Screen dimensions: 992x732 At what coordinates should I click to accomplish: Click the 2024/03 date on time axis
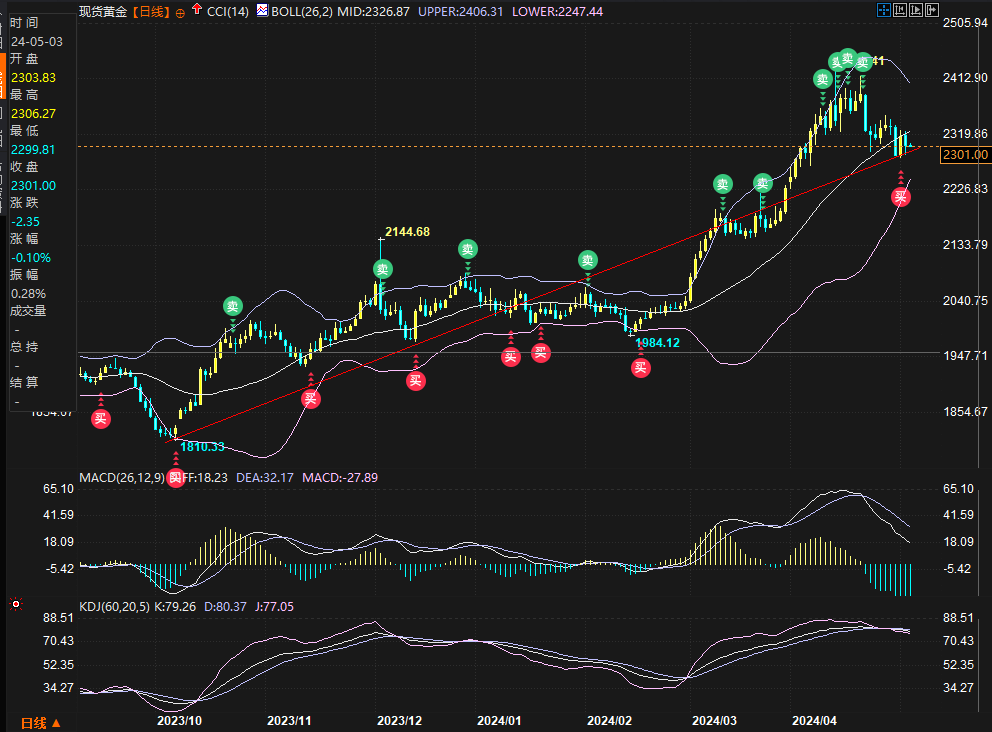(x=714, y=720)
